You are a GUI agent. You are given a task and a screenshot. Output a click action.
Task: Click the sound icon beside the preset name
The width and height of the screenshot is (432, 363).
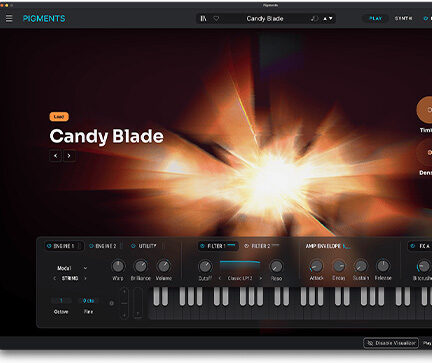pyautogui.click(x=314, y=19)
